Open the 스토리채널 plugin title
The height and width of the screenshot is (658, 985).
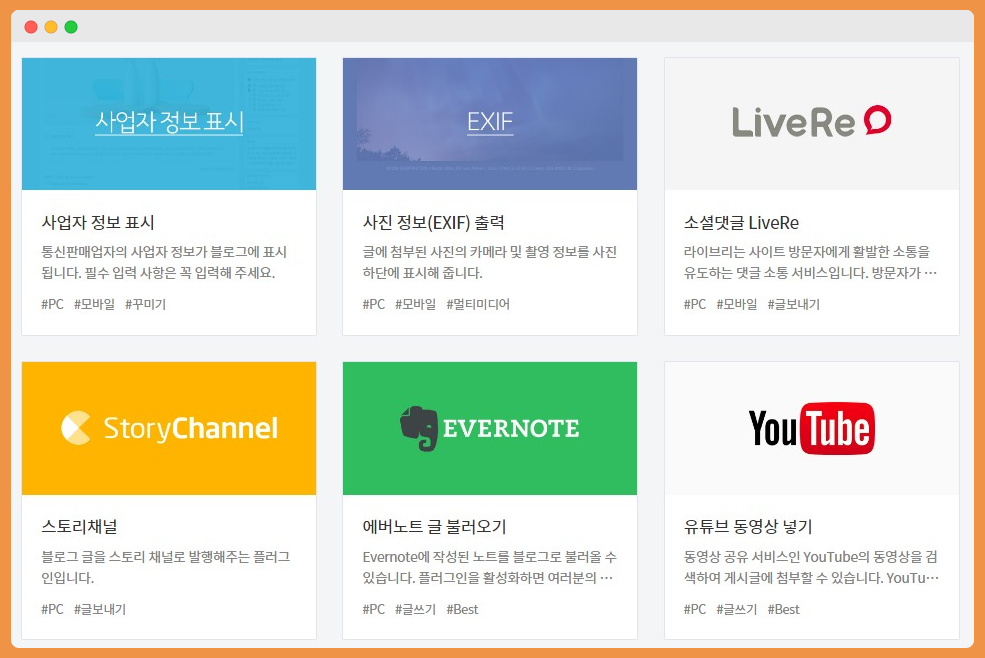[x=79, y=527]
